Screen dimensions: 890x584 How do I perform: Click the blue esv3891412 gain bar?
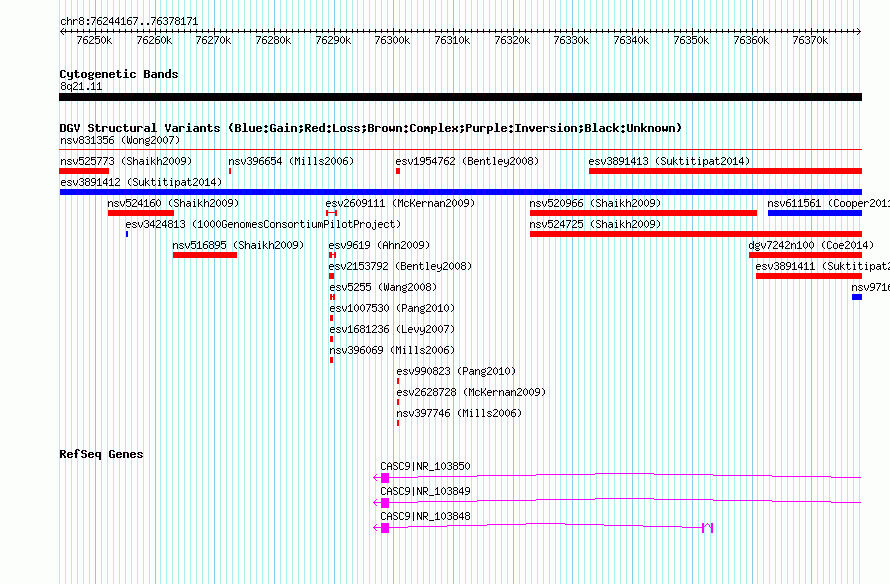[x=461, y=192]
